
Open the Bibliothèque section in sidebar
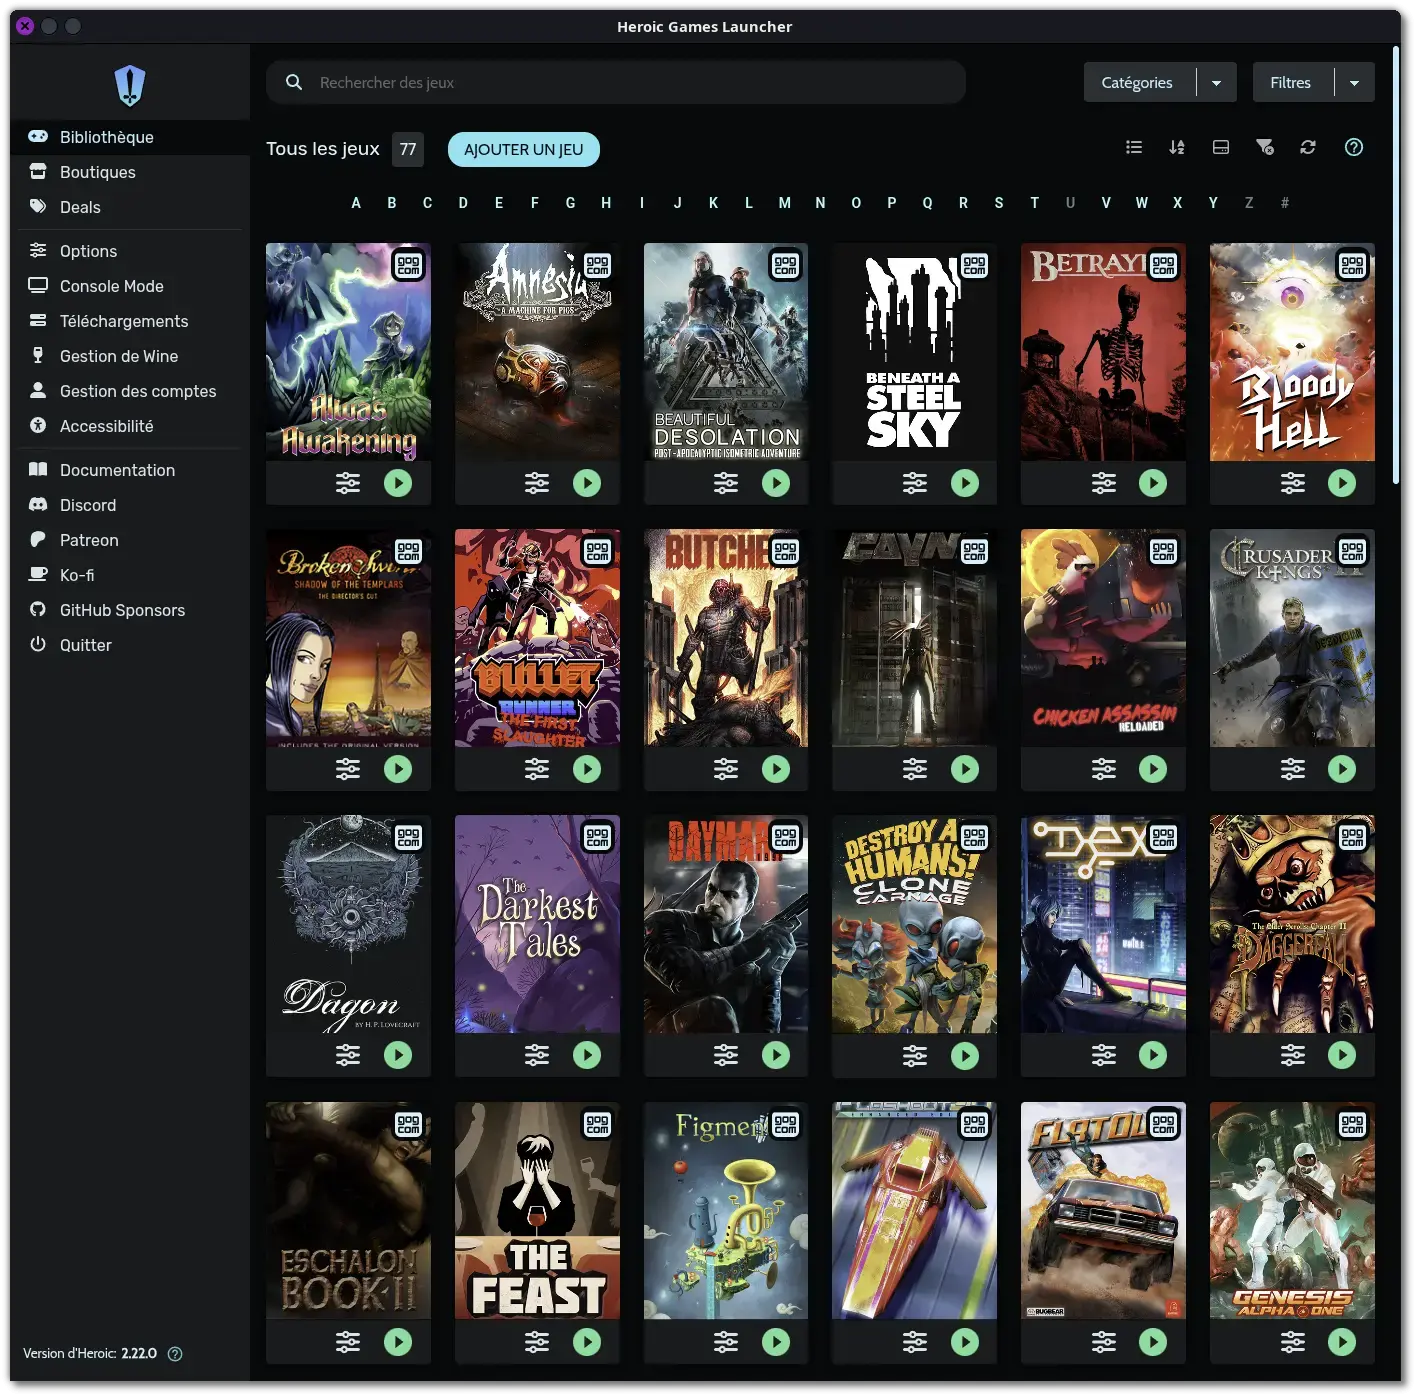click(130, 137)
